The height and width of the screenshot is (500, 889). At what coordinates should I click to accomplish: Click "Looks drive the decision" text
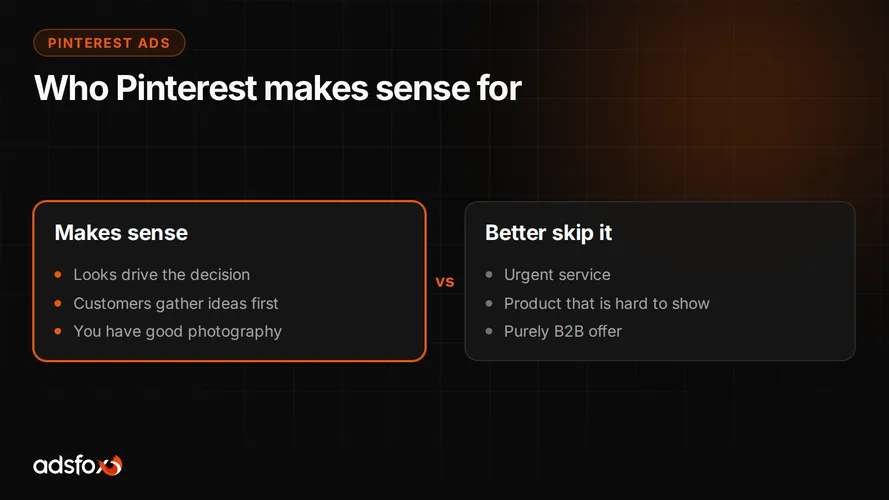(162, 274)
